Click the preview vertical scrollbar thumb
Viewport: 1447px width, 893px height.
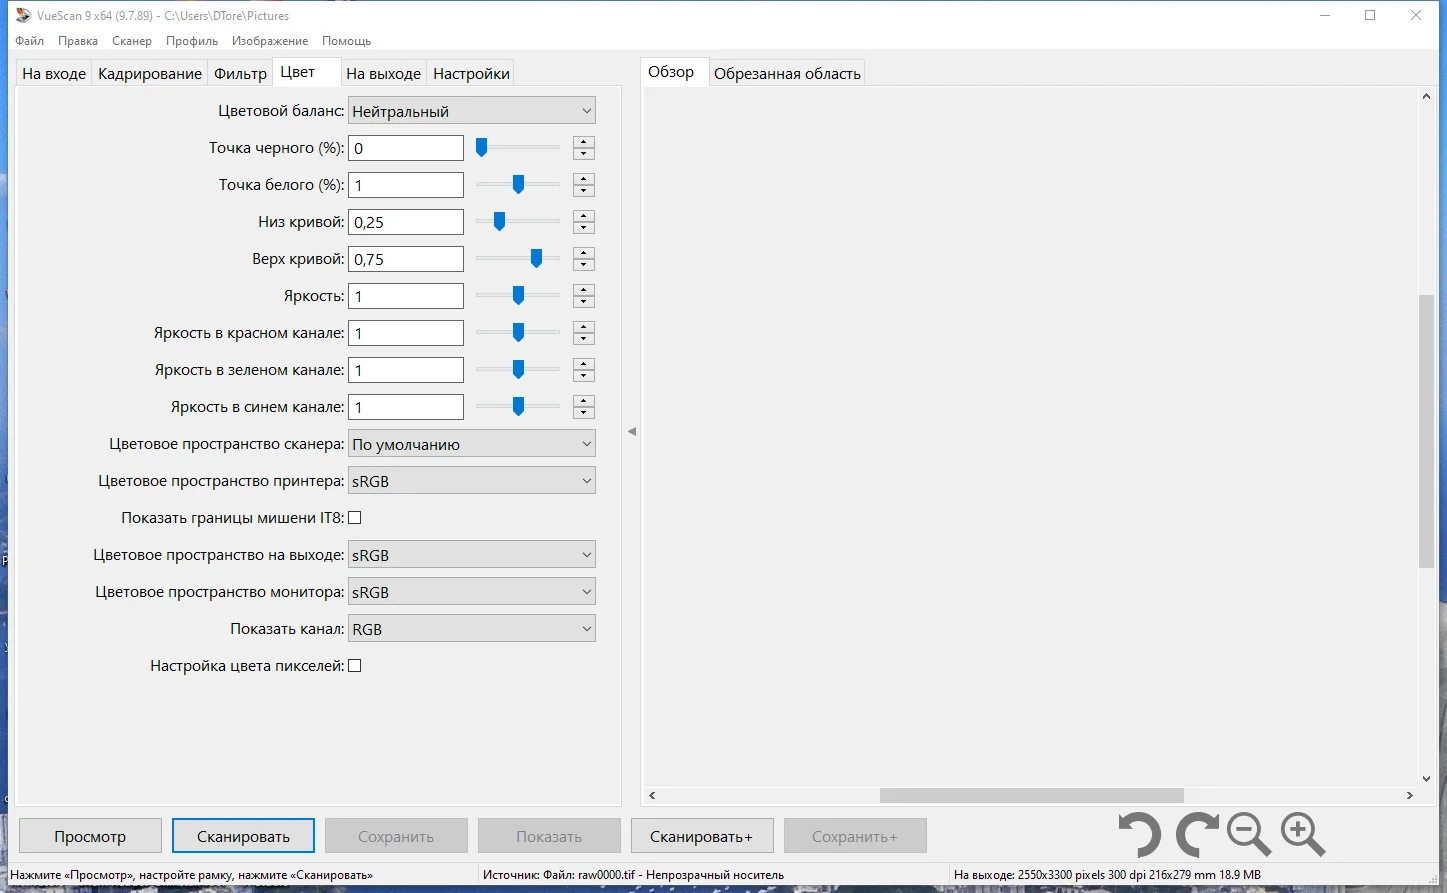(x=1426, y=431)
